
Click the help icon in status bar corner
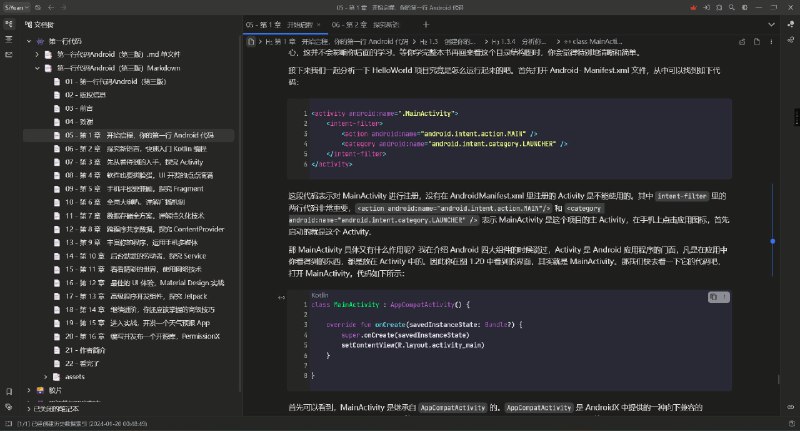[x=791, y=423]
